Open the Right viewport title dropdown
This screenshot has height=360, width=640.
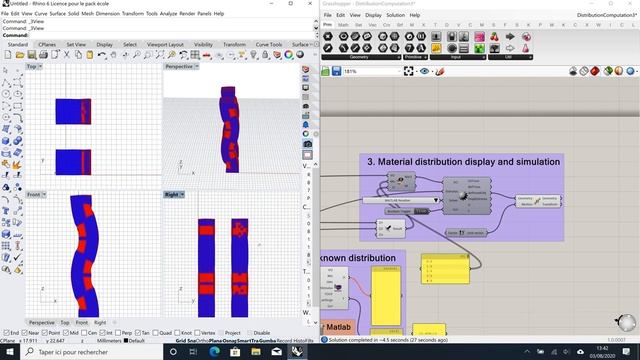[182, 195]
